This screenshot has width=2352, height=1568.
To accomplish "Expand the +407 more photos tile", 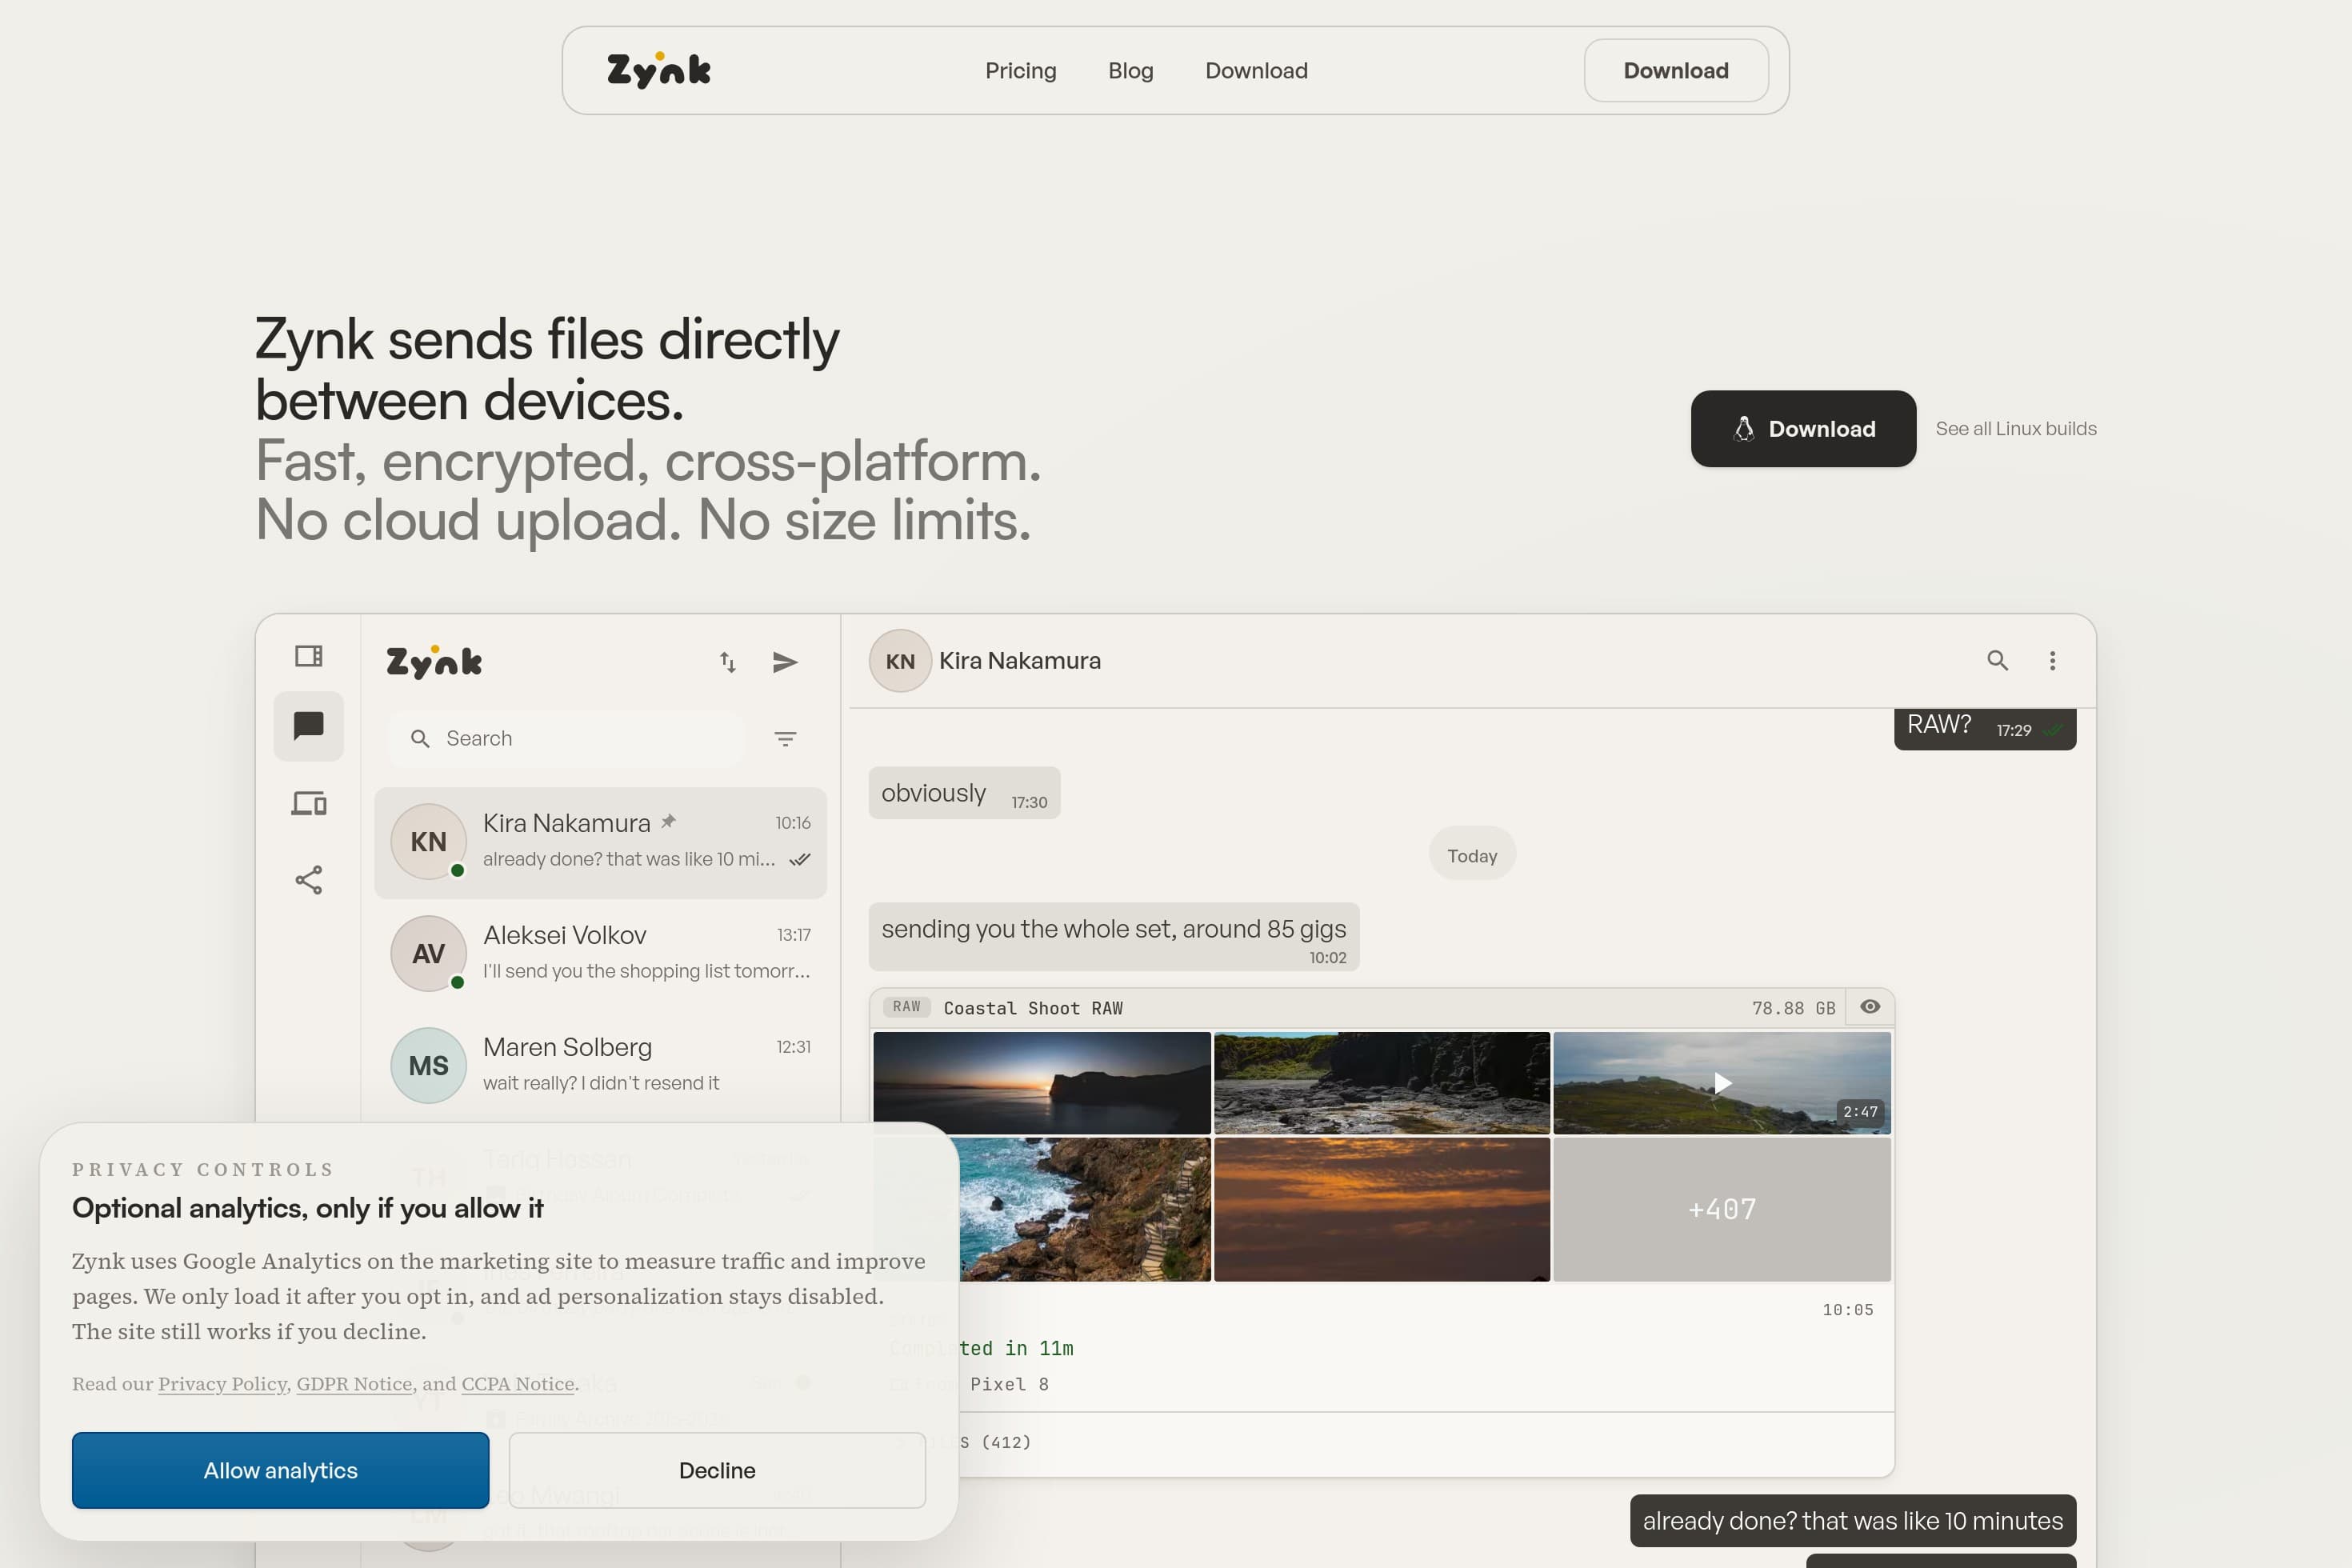I will pos(1721,1209).
